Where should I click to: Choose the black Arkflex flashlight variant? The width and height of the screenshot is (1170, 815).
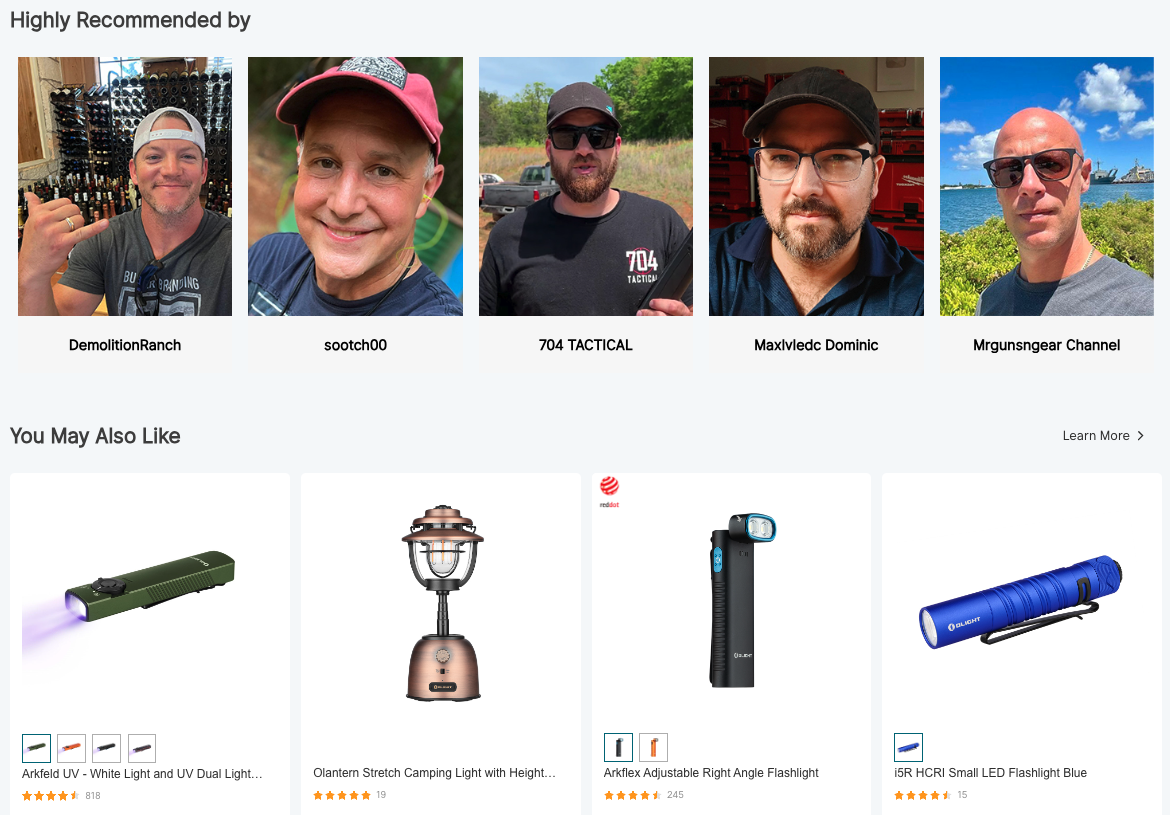(618, 747)
